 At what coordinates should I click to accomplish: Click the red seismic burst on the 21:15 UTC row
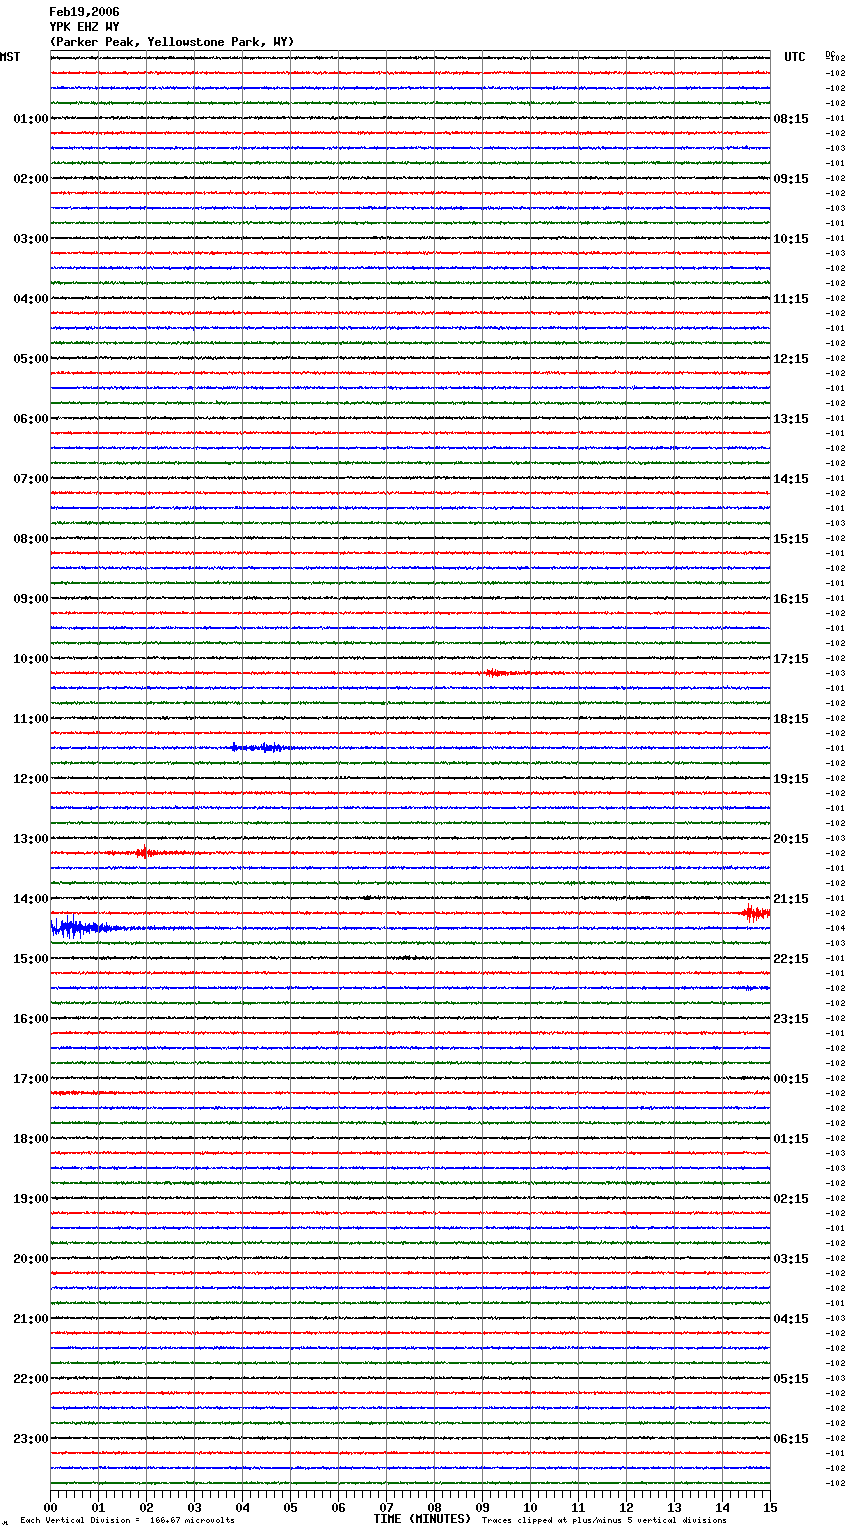[x=755, y=912]
